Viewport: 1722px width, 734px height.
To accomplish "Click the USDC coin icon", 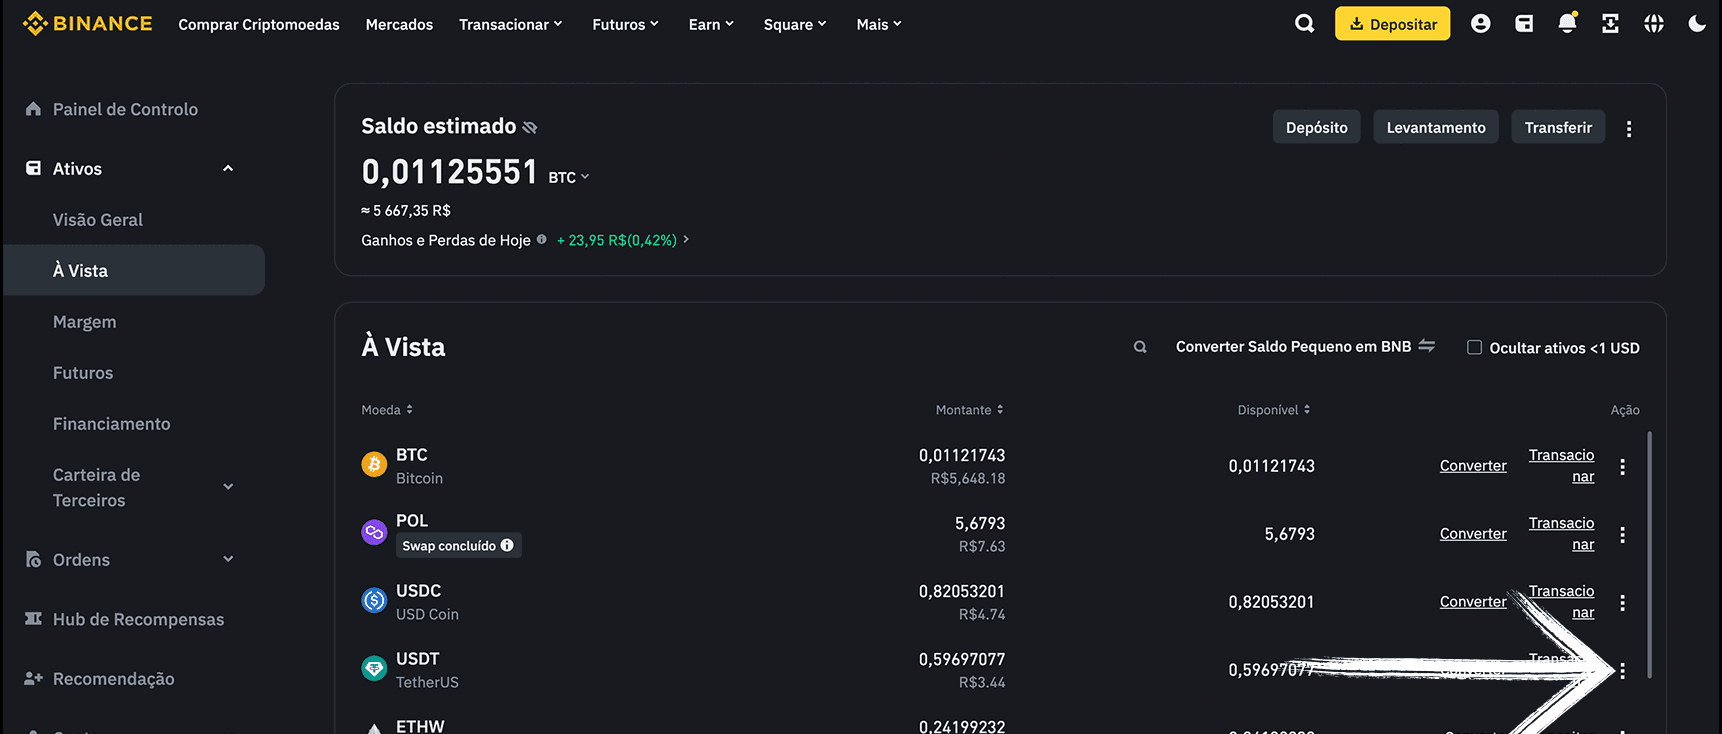I will pyautogui.click(x=374, y=600).
